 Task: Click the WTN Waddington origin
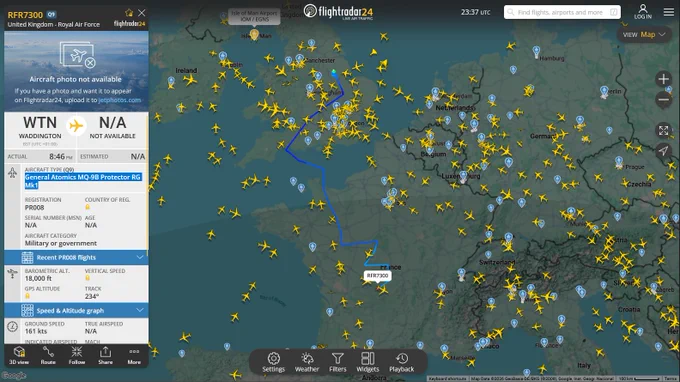pos(40,127)
